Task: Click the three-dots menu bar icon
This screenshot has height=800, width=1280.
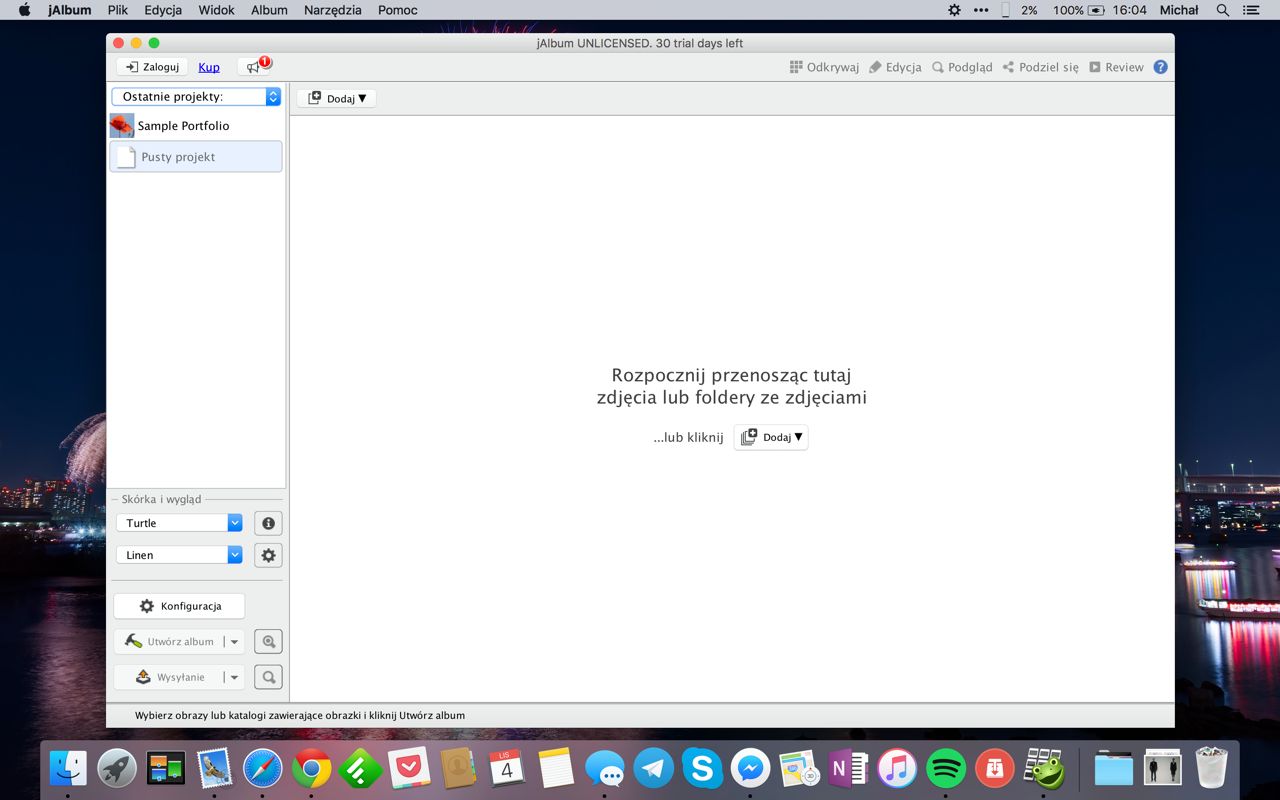Action: pyautogui.click(x=980, y=10)
